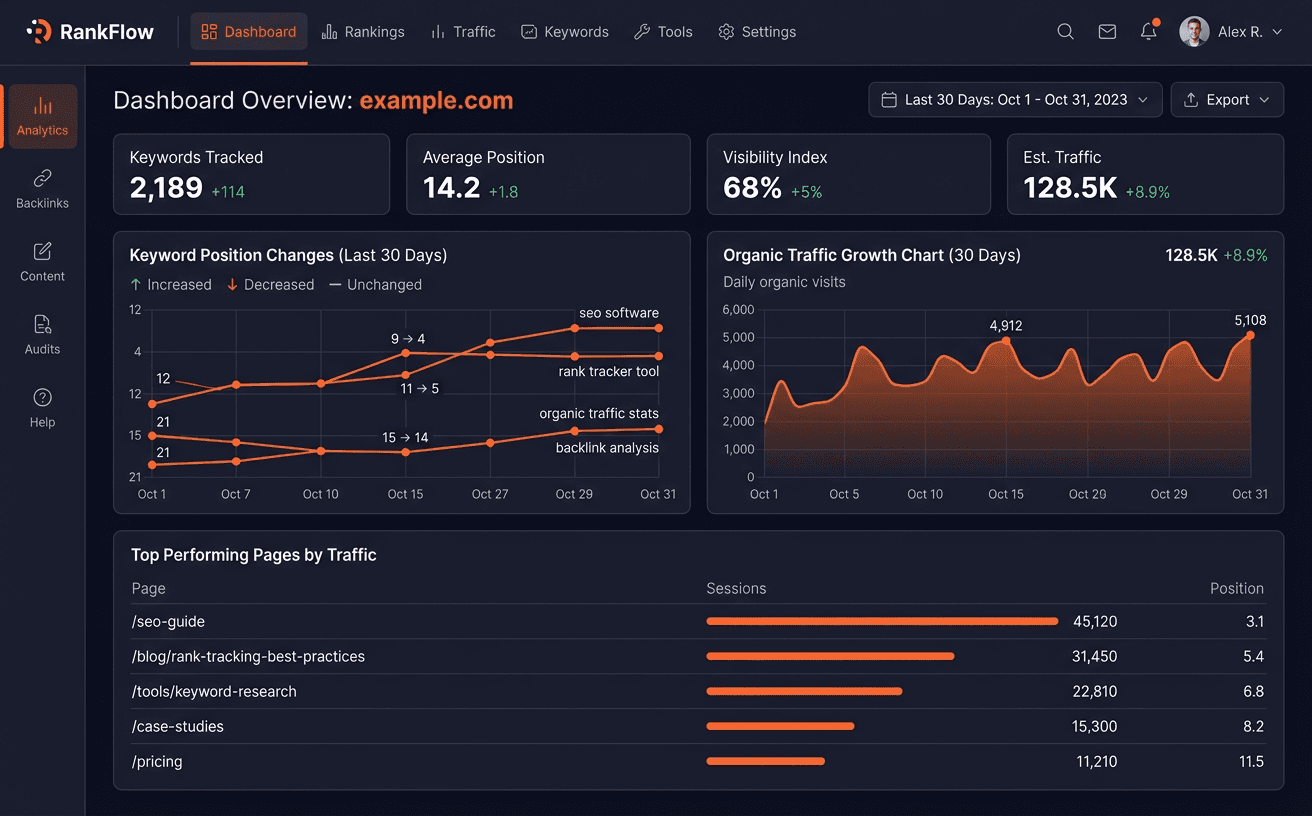This screenshot has width=1312, height=816.
Task: Click the 15 → 14 position change label
Action: pyautogui.click(x=405, y=438)
